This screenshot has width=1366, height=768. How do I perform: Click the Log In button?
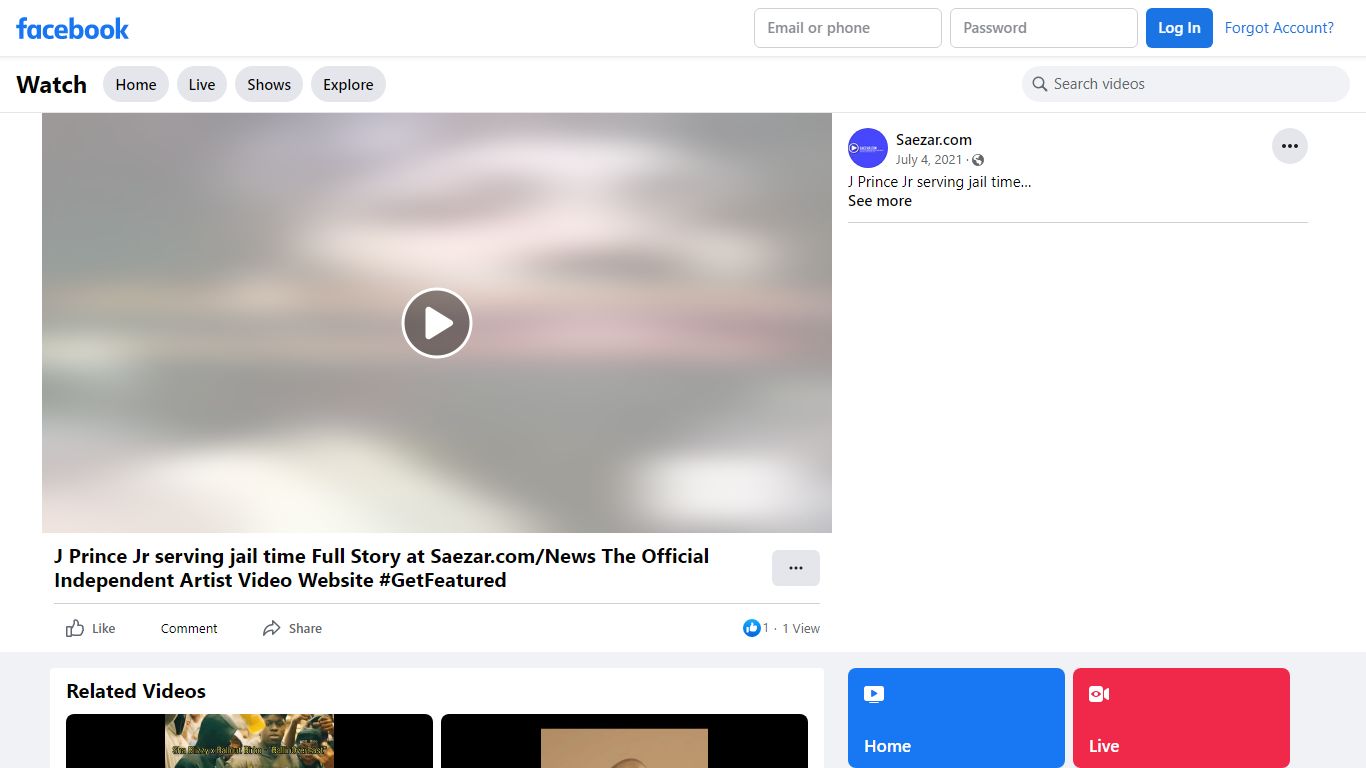(1179, 28)
